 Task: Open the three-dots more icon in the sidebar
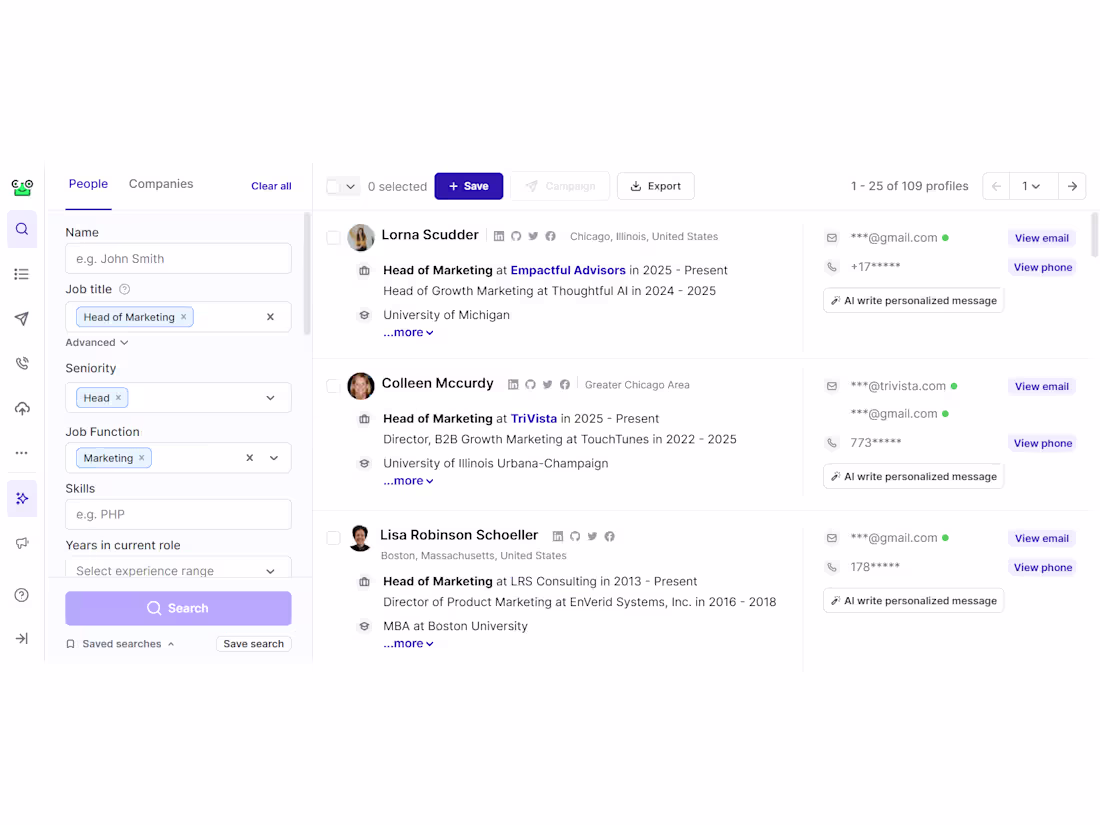tap(22, 453)
